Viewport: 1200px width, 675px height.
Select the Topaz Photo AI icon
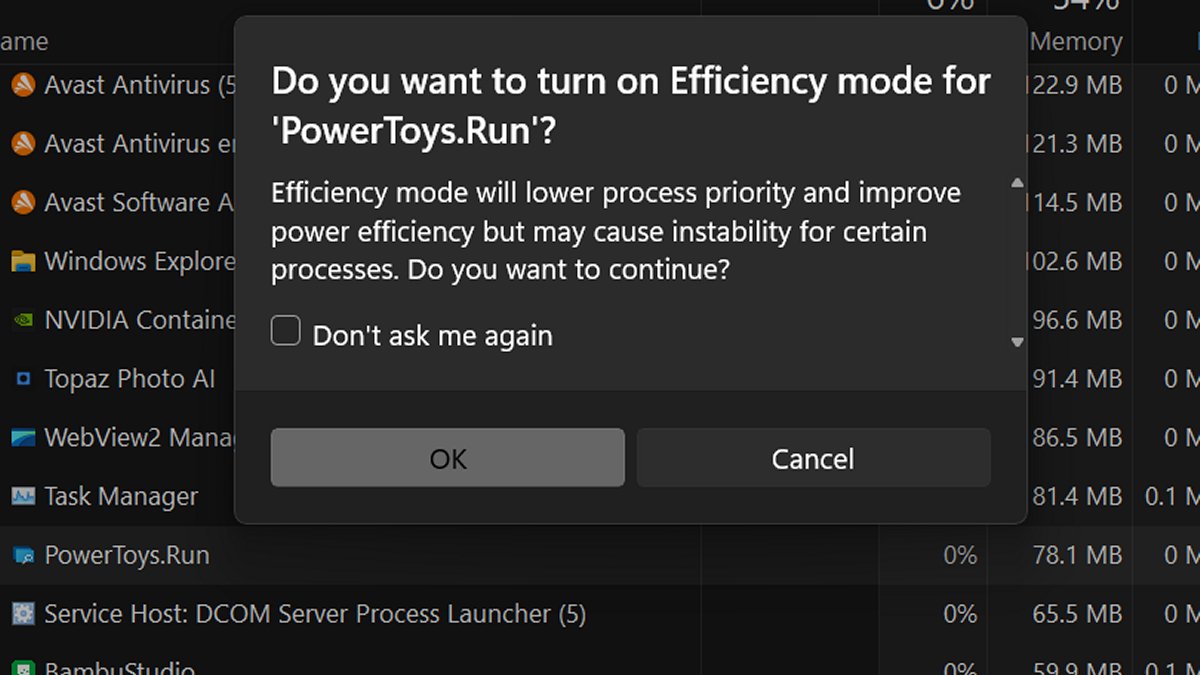point(23,380)
